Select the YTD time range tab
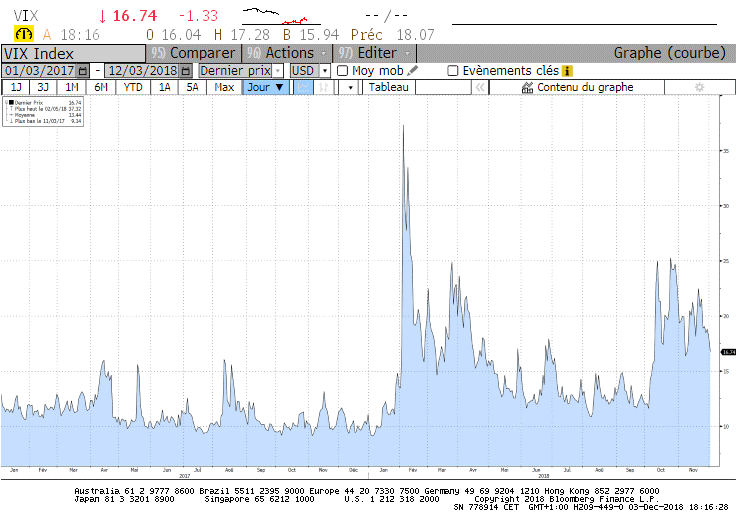This screenshot has height=530, width=736. point(133,87)
